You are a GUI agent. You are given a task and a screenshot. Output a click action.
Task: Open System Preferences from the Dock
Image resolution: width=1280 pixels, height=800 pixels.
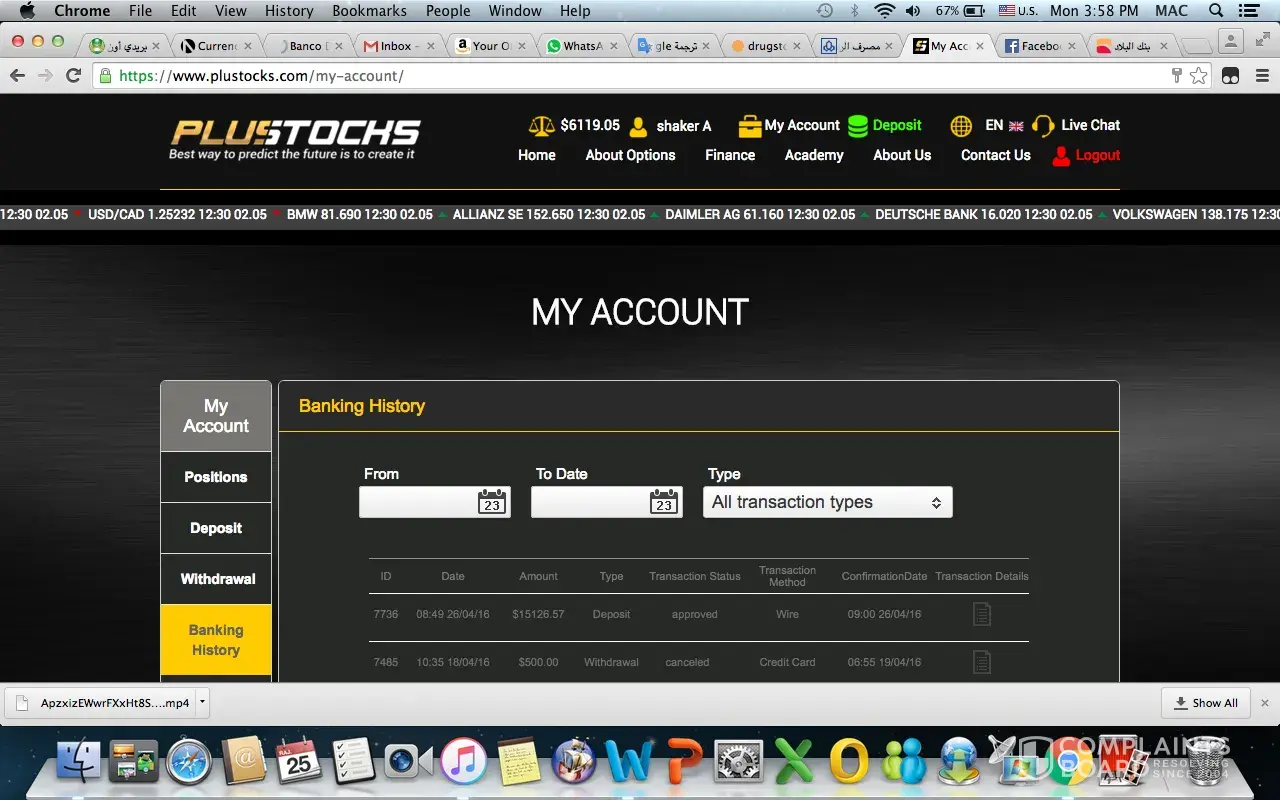tap(739, 763)
